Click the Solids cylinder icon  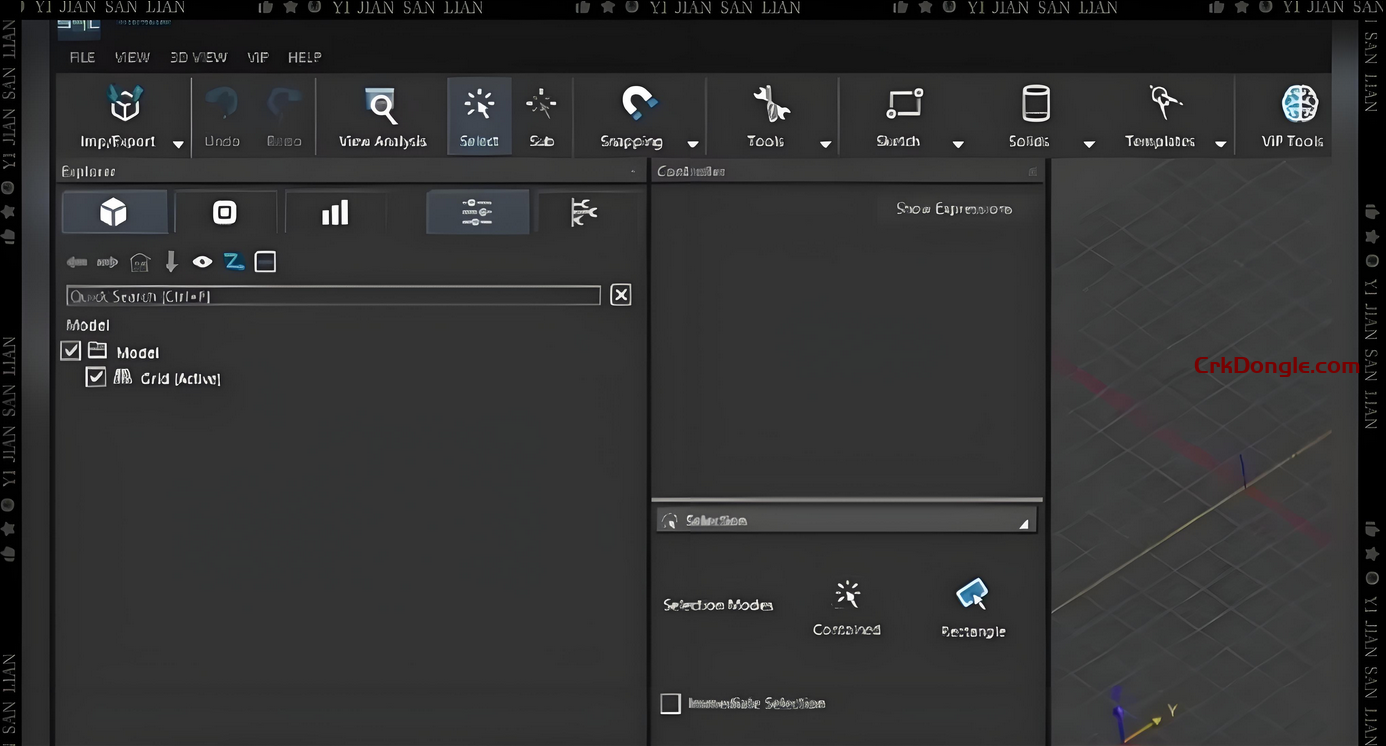[1035, 104]
